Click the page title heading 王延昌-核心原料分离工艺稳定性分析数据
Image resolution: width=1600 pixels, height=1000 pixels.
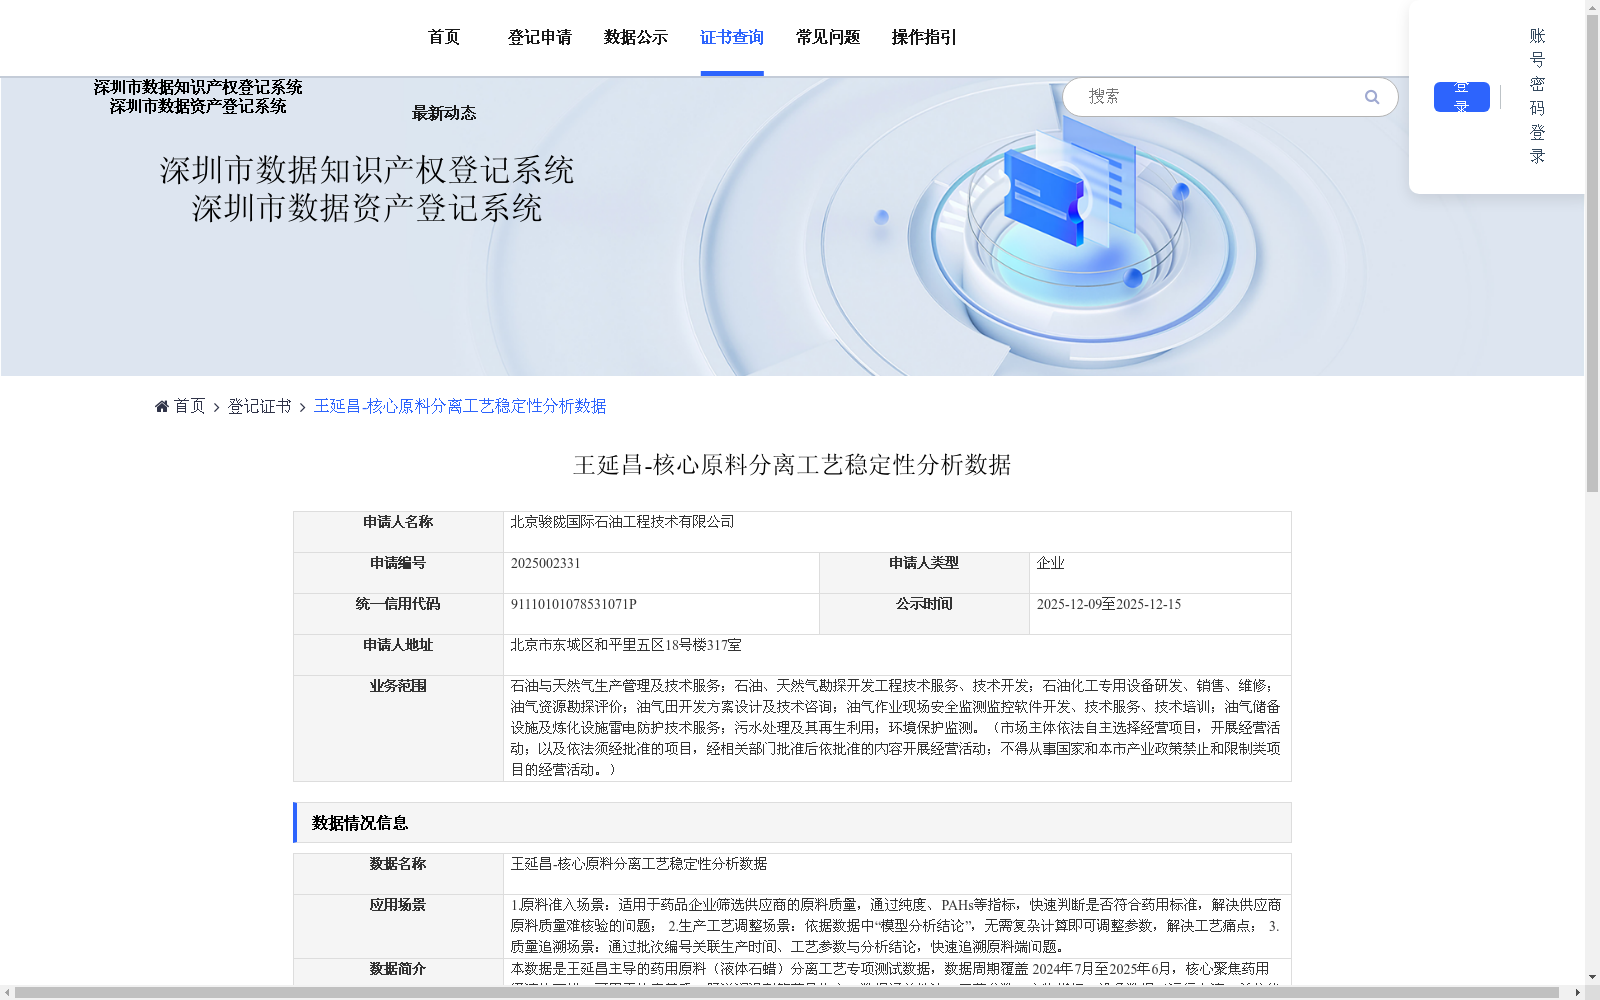[792, 465]
